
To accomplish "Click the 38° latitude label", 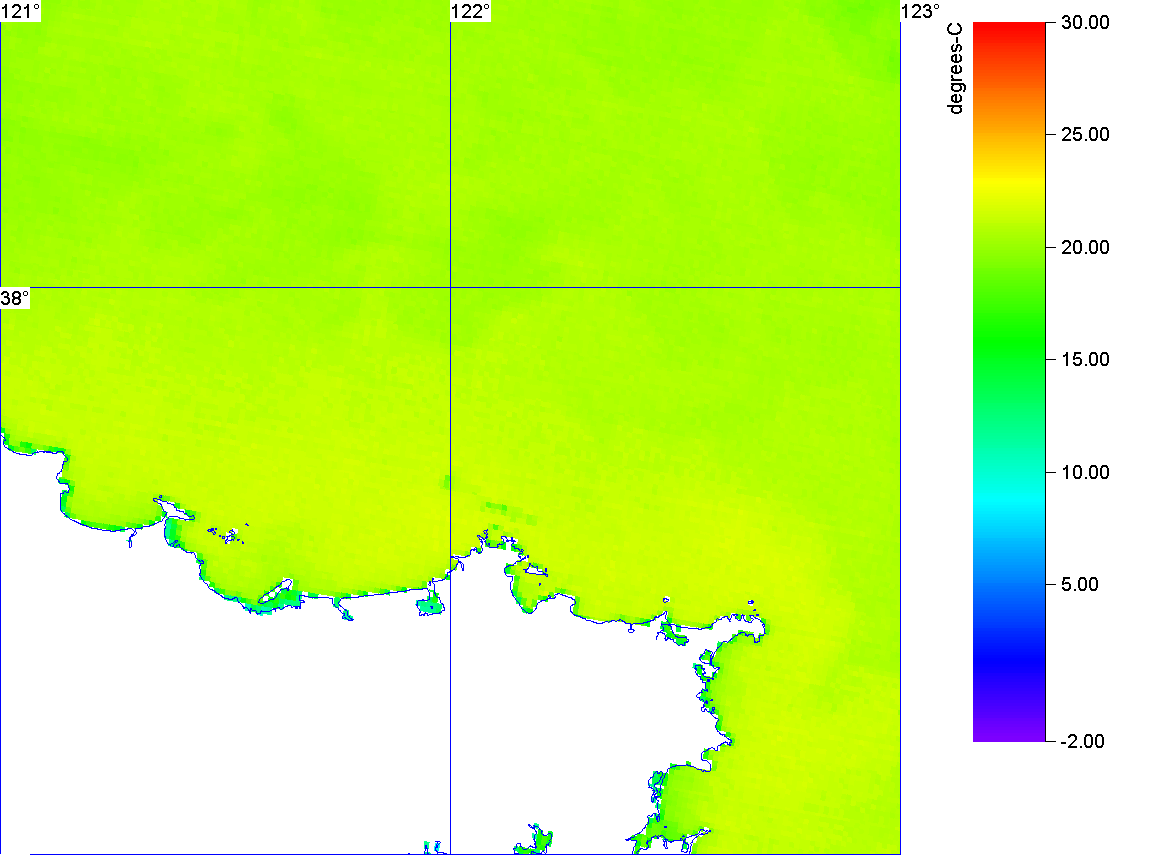I will coord(15,298).
